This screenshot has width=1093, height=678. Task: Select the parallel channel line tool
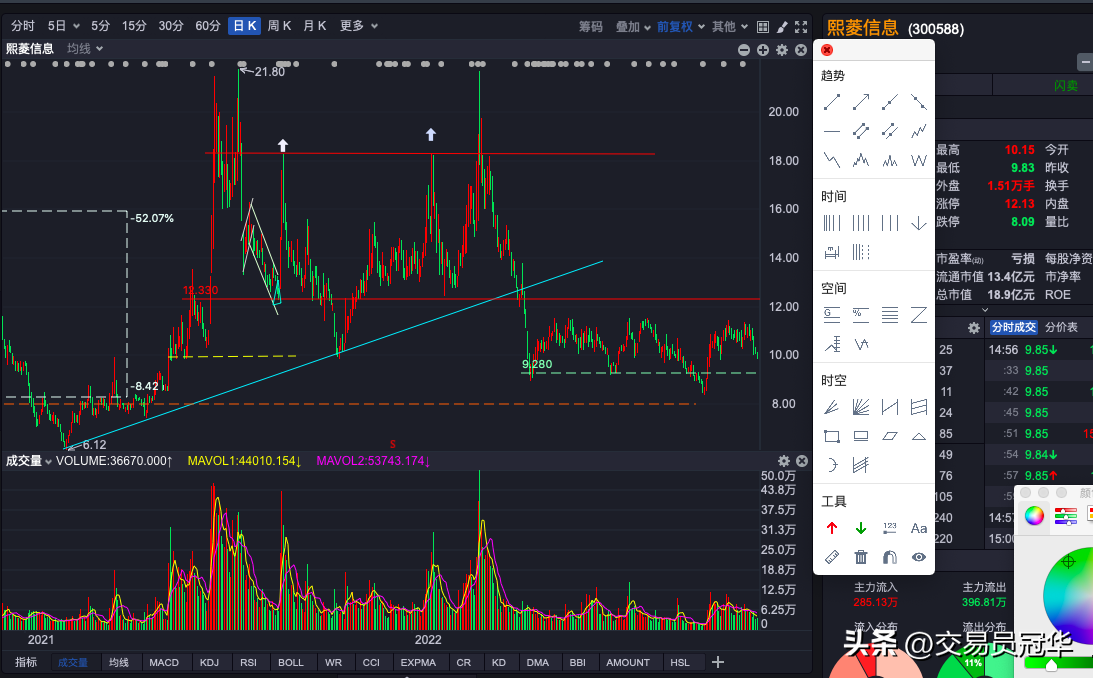pyautogui.click(x=861, y=131)
